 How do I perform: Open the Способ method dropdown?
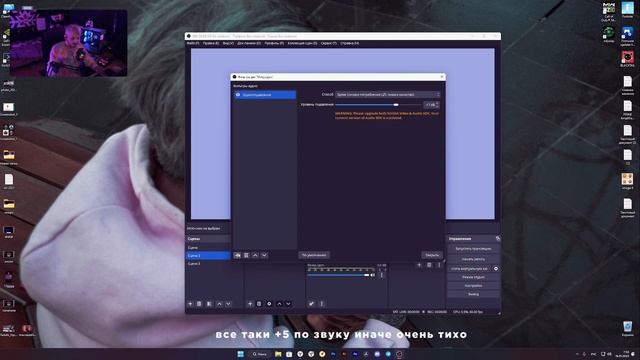click(387, 94)
